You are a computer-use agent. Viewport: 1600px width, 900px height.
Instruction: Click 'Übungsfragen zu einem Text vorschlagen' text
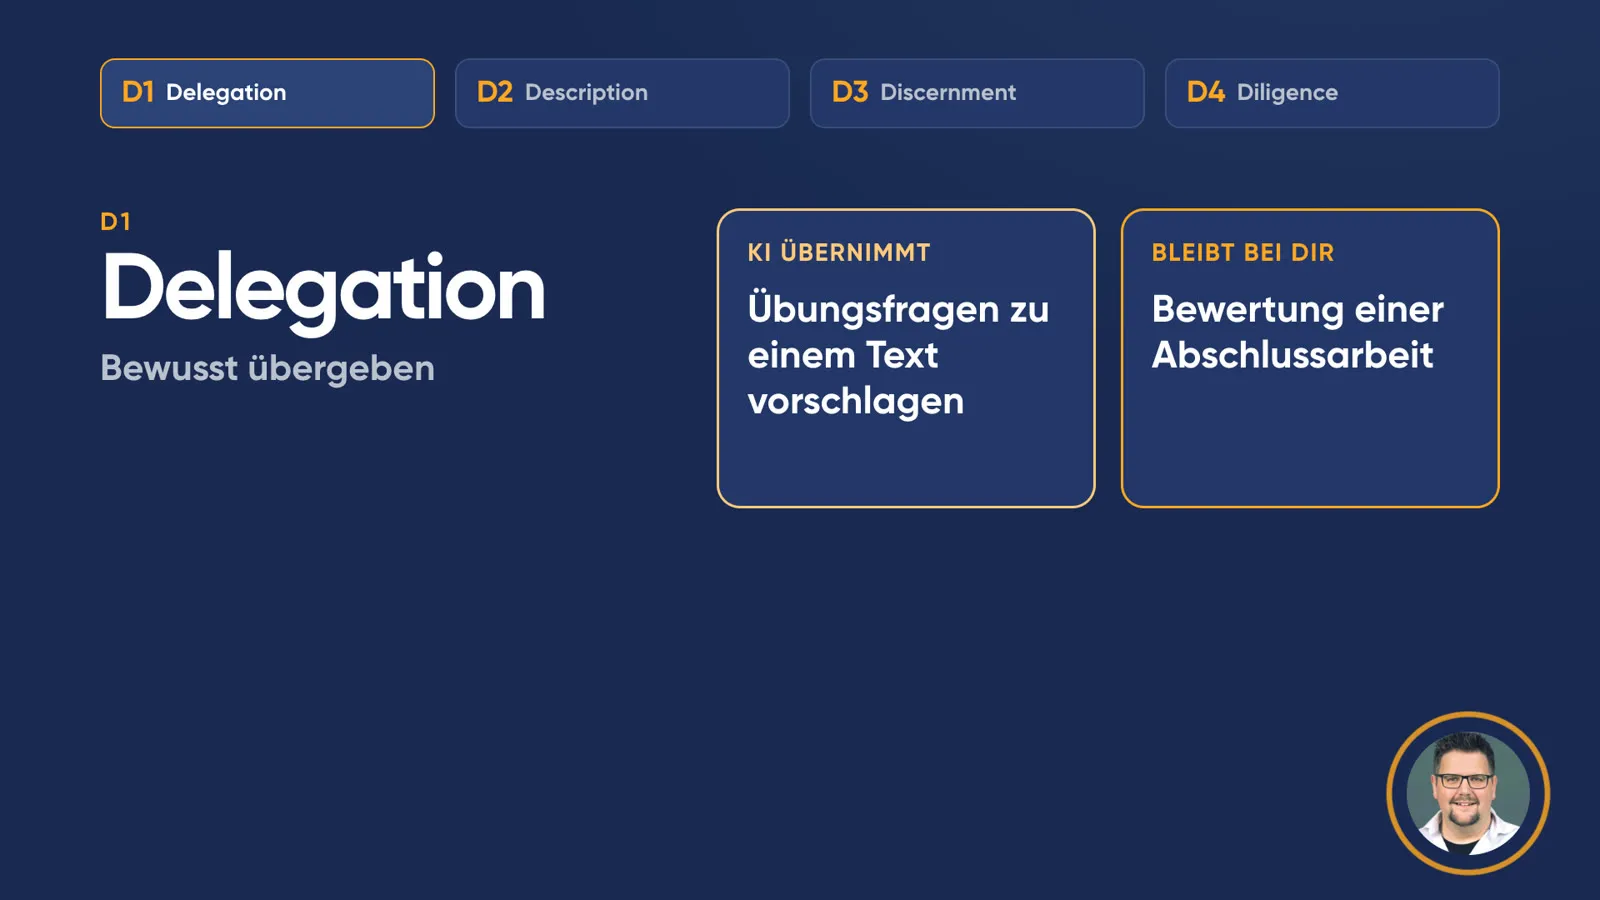click(x=898, y=355)
